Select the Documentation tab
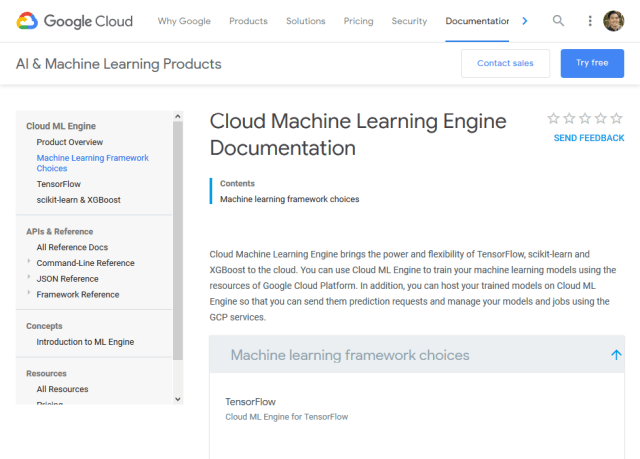The height and width of the screenshot is (459, 640). pyautogui.click(x=477, y=21)
